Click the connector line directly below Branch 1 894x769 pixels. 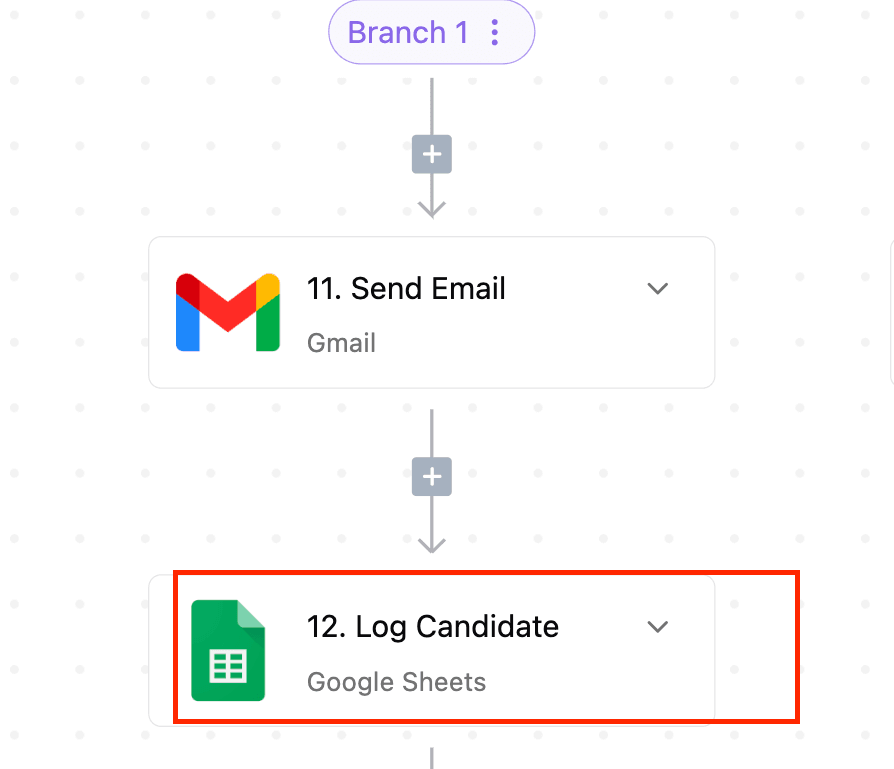pyautogui.click(x=432, y=105)
